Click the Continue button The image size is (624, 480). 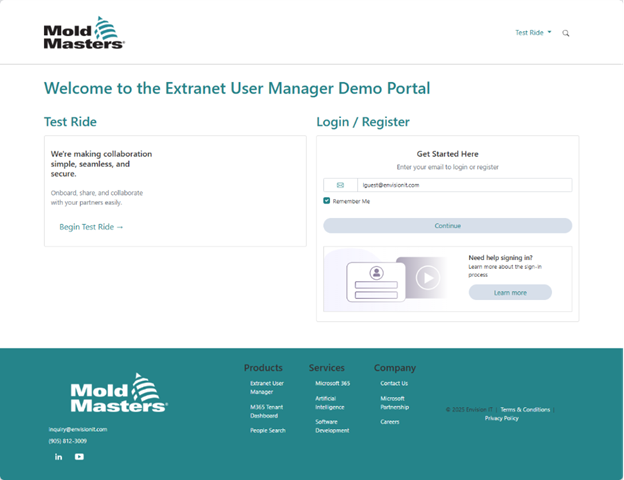[x=448, y=226]
